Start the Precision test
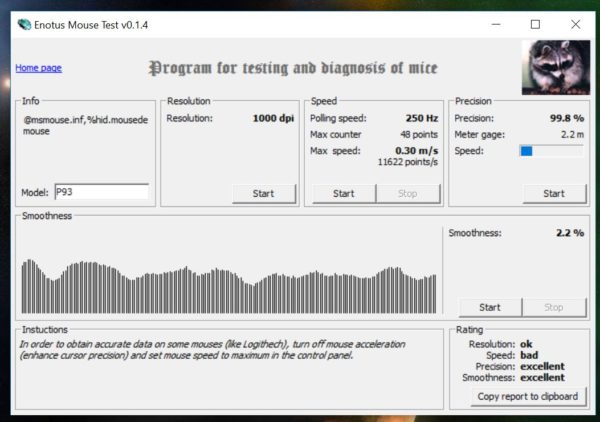The image size is (600, 422). tap(554, 194)
